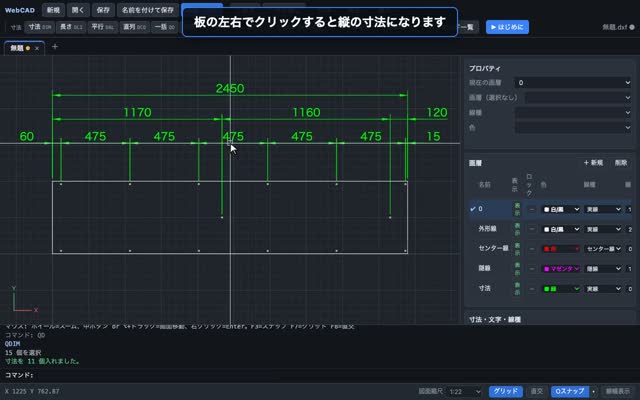Toggle the グリッド grid button
The height and width of the screenshot is (400, 640).
506,391
